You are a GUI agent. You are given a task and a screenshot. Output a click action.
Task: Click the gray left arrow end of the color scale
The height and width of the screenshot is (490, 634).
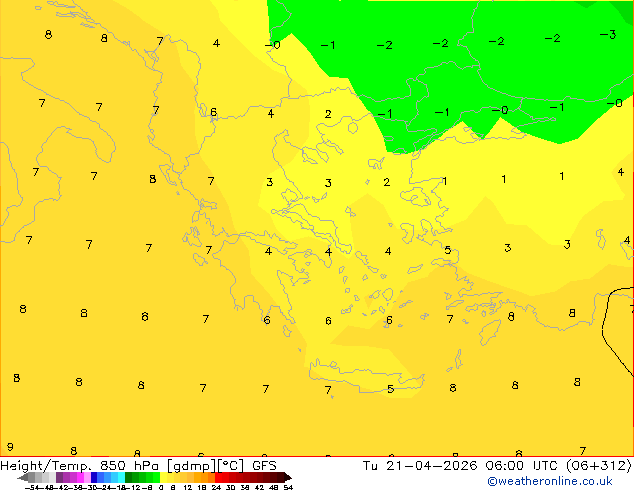(22, 477)
